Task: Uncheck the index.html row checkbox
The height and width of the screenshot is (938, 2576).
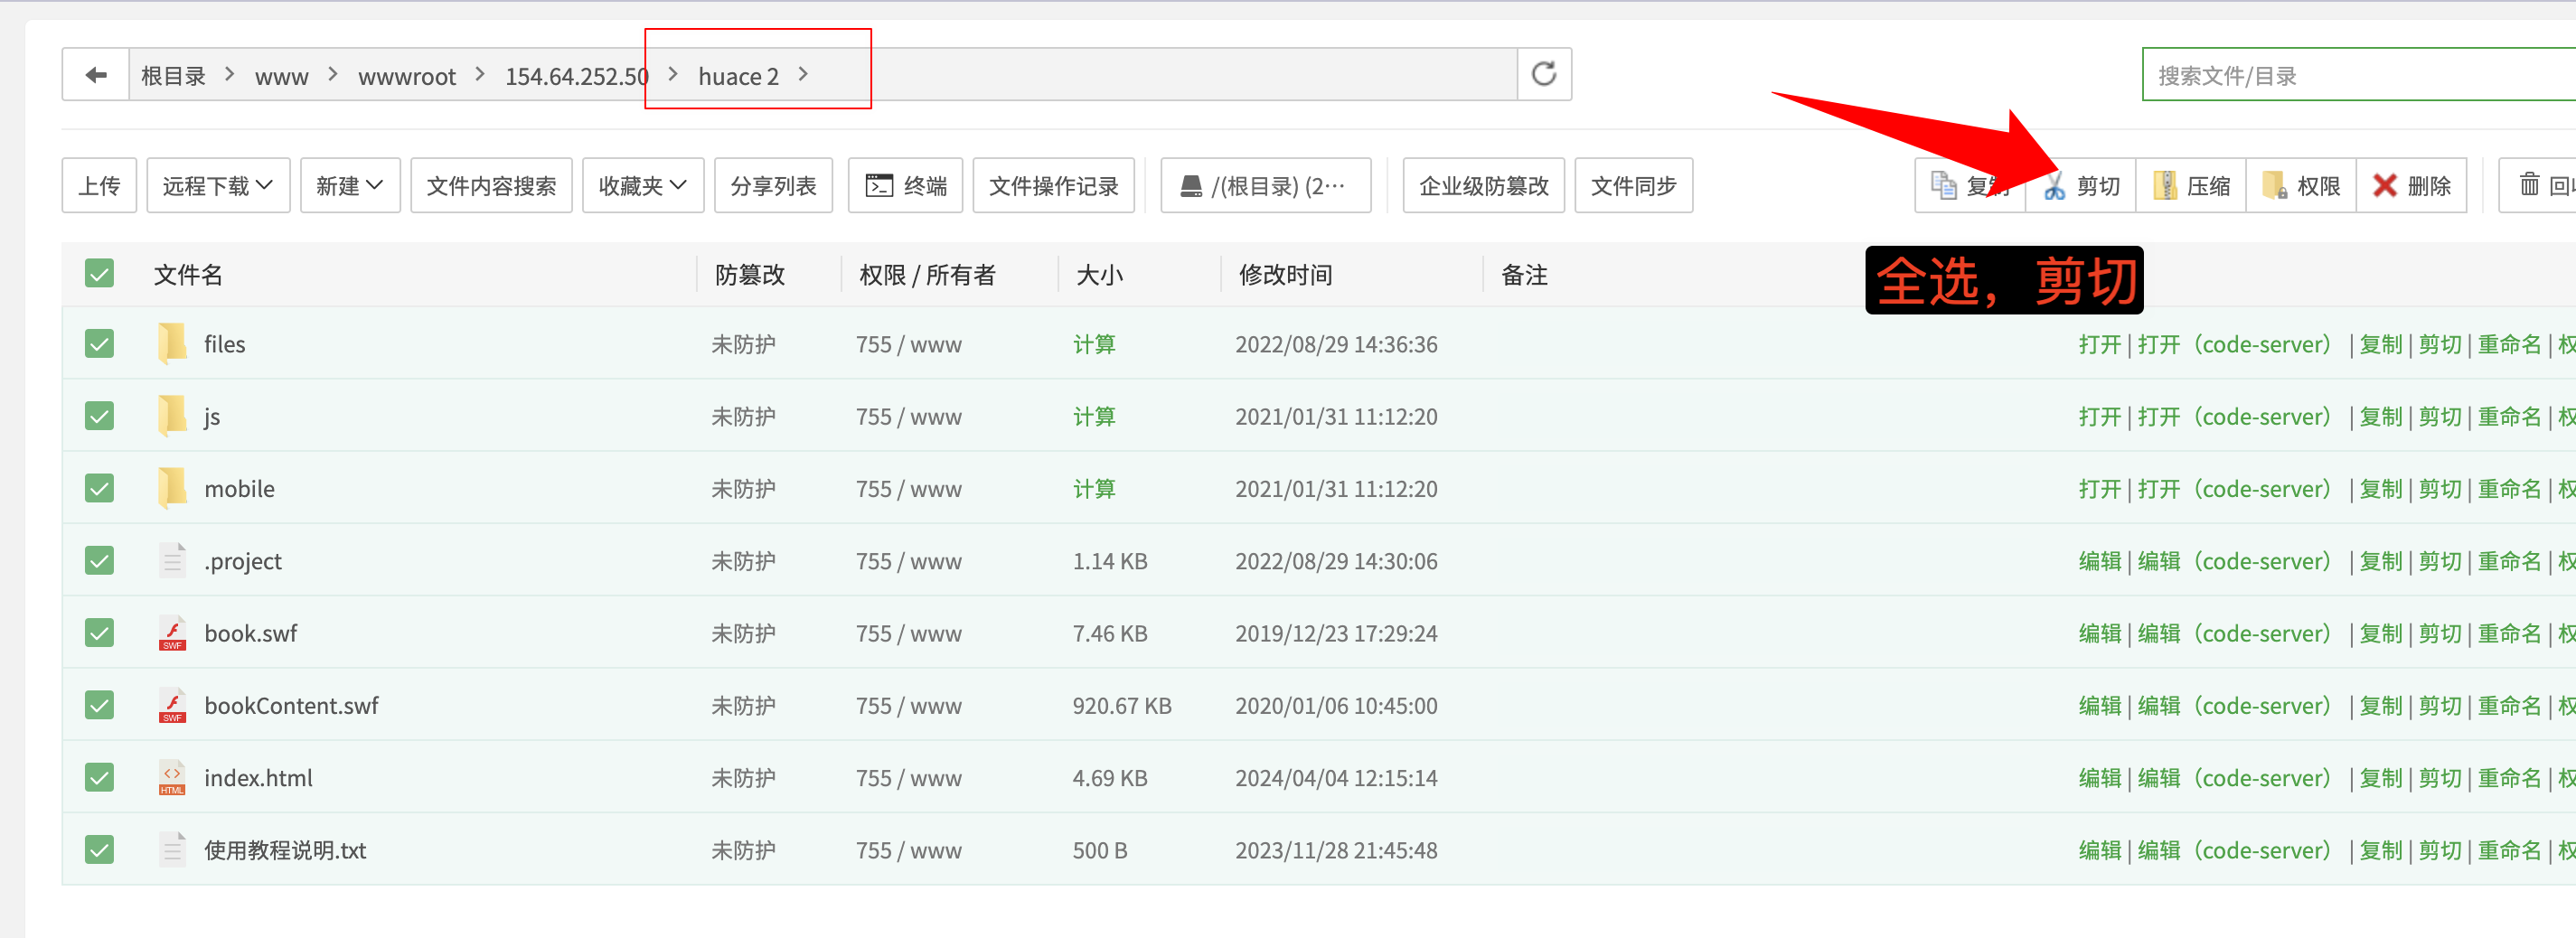Action: coord(99,777)
